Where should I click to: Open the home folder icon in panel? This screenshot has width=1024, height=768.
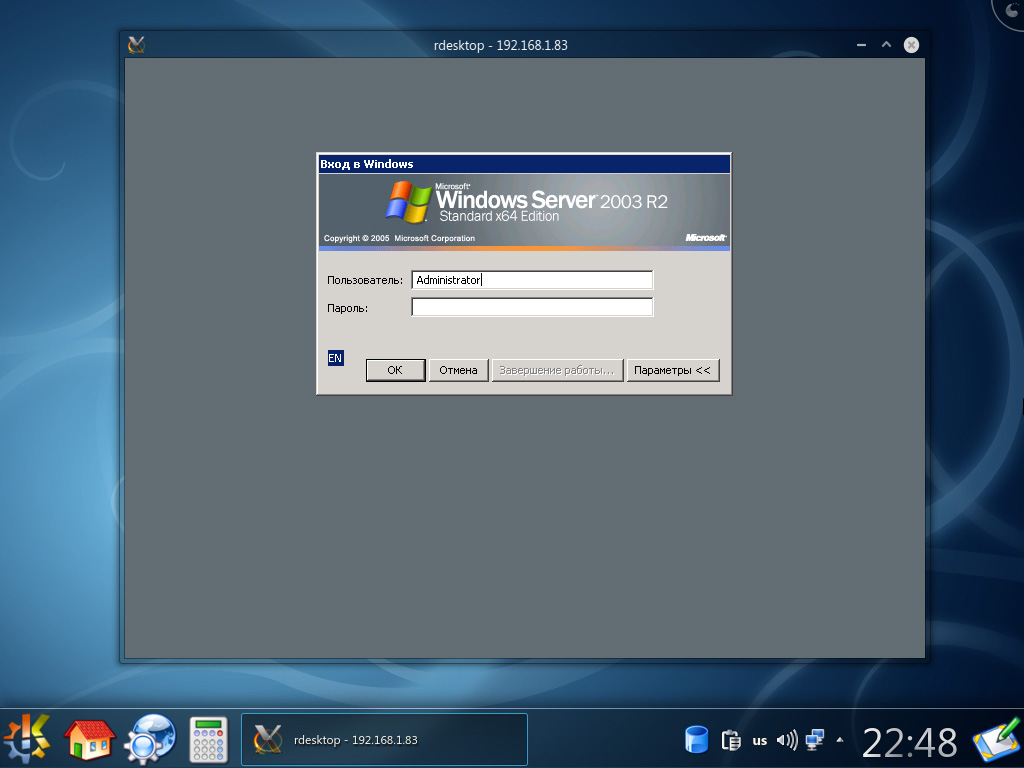[89, 739]
